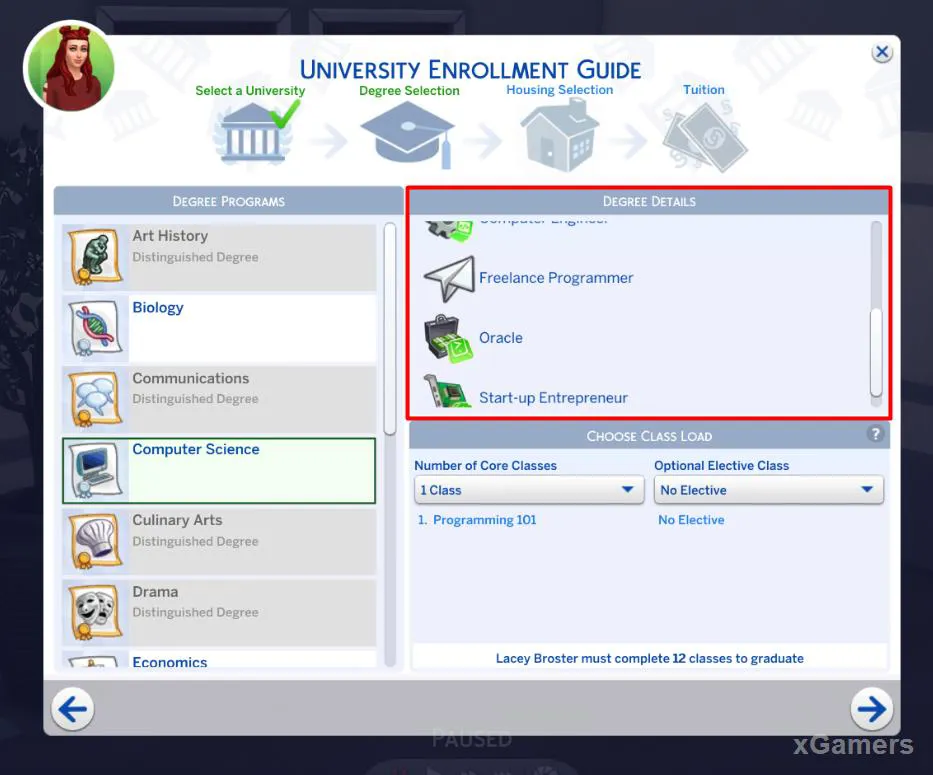Image resolution: width=933 pixels, height=775 pixels.
Task: Close the University Enrollment Guide
Action: [x=882, y=52]
